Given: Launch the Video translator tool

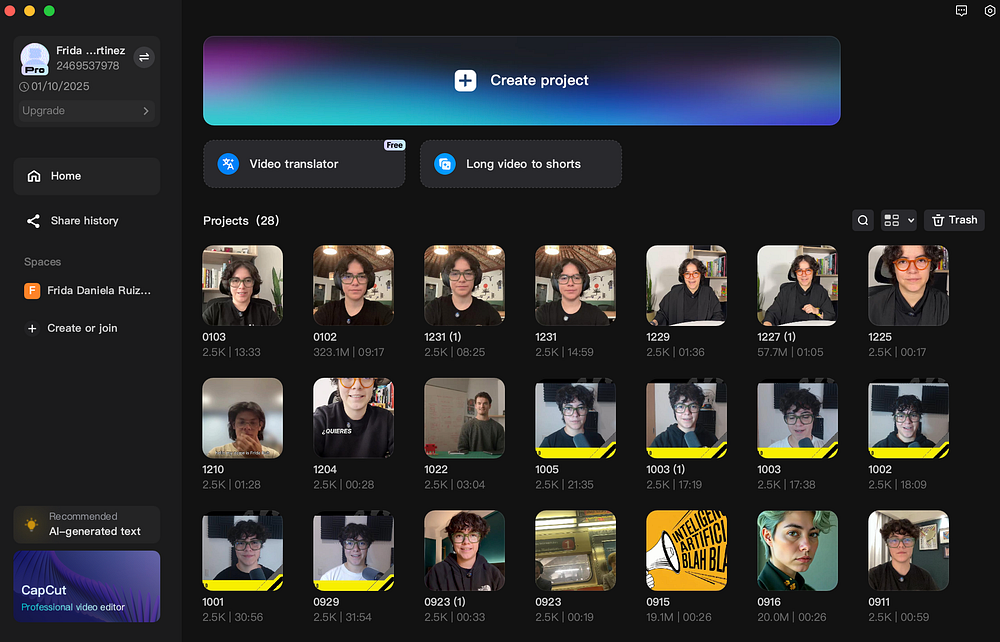Looking at the screenshot, I should click(304, 164).
